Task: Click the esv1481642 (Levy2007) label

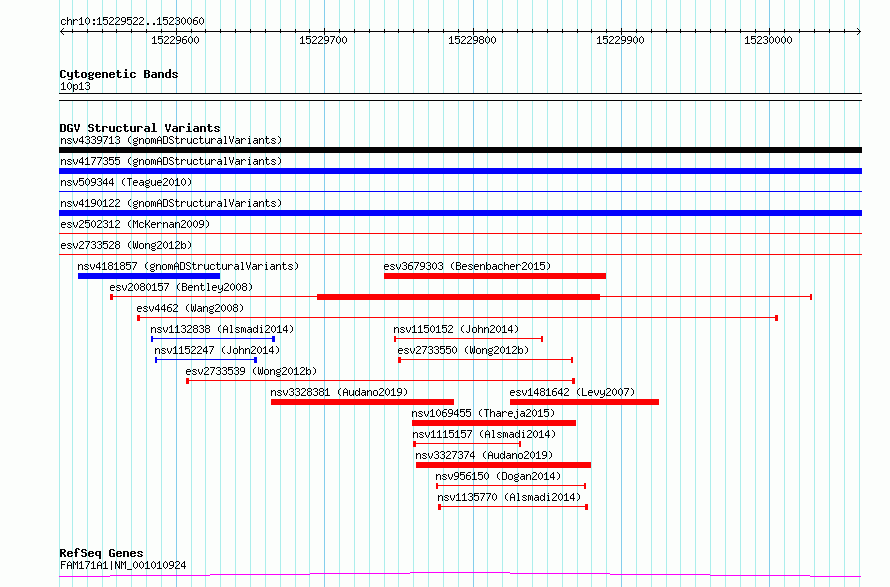Action: [x=572, y=392]
